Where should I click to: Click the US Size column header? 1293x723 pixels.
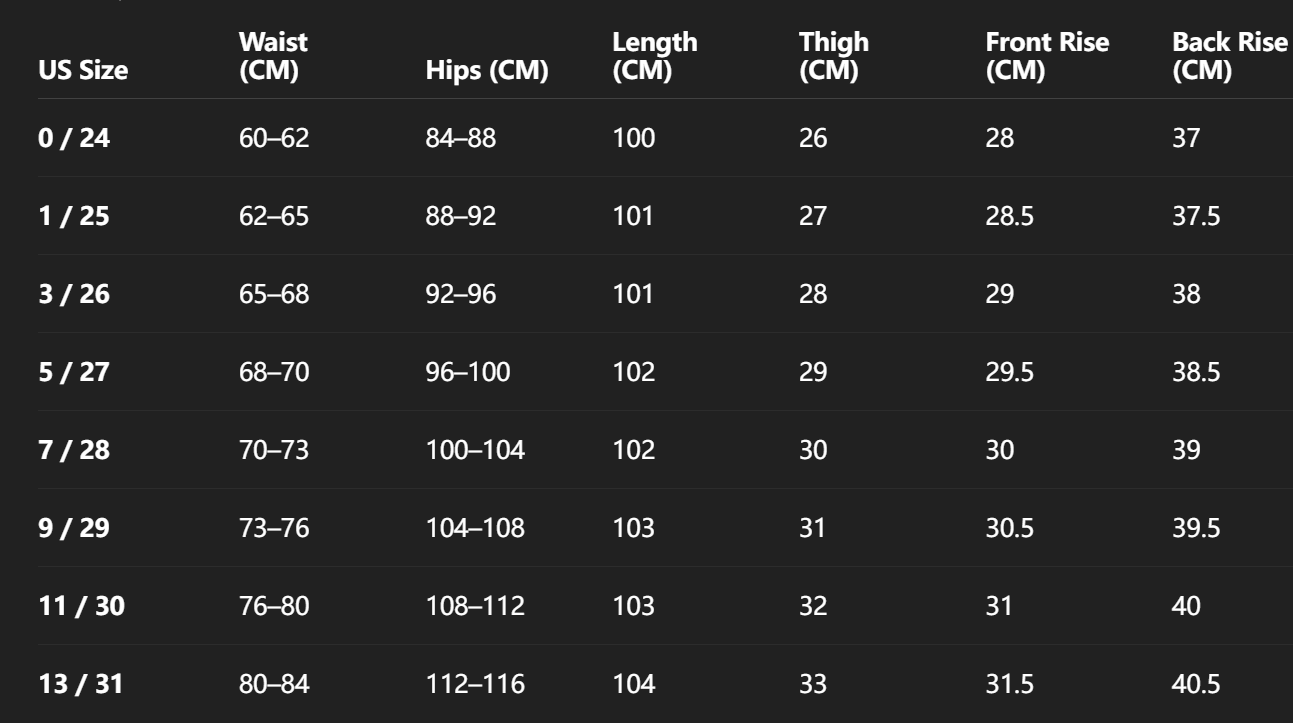coord(83,72)
